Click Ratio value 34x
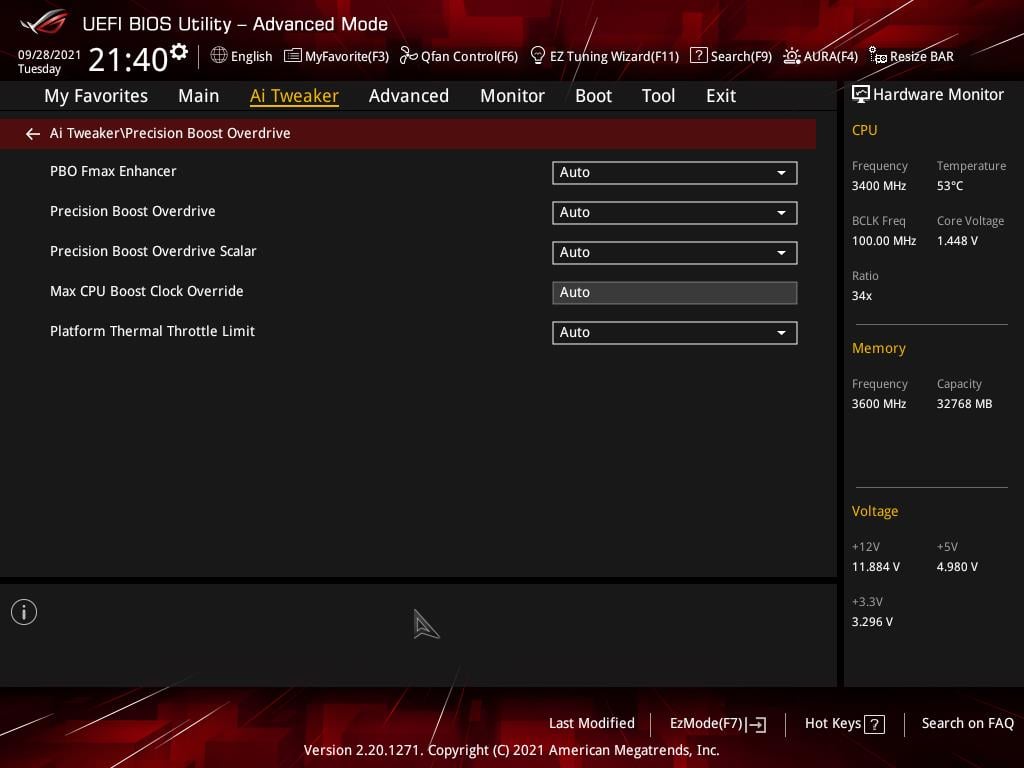Viewport: 1024px width, 768px height. [x=861, y=296]
